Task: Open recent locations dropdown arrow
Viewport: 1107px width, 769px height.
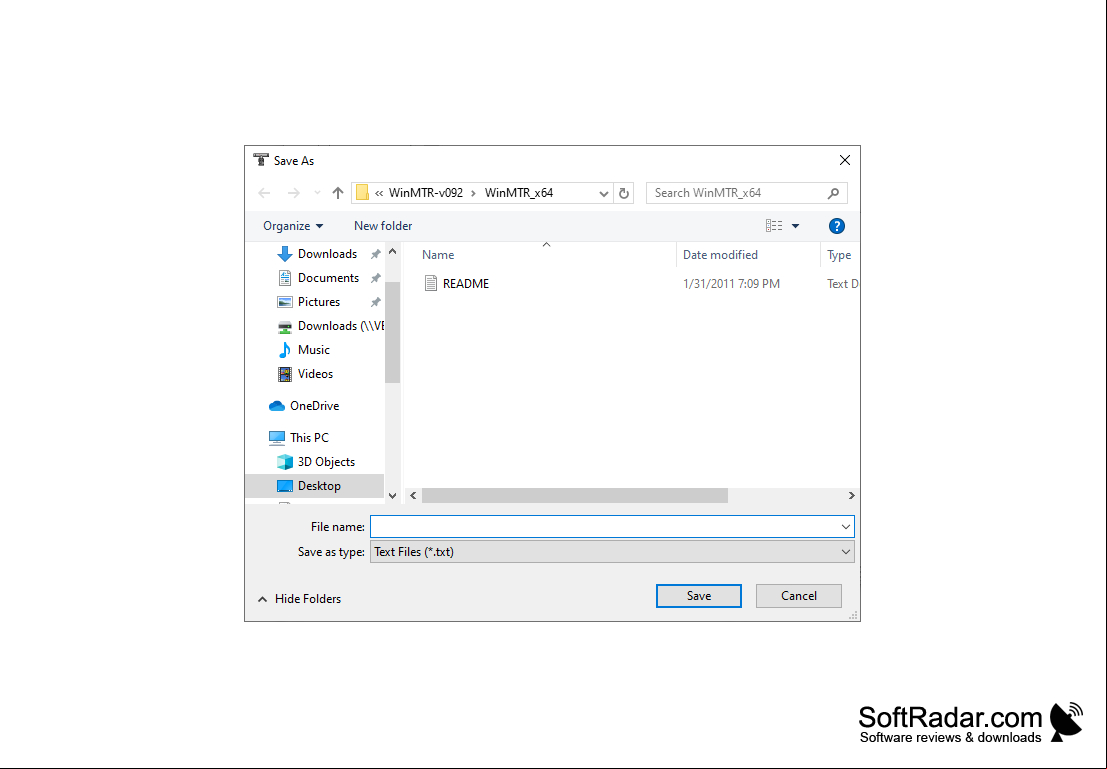Action: point(317,193)
